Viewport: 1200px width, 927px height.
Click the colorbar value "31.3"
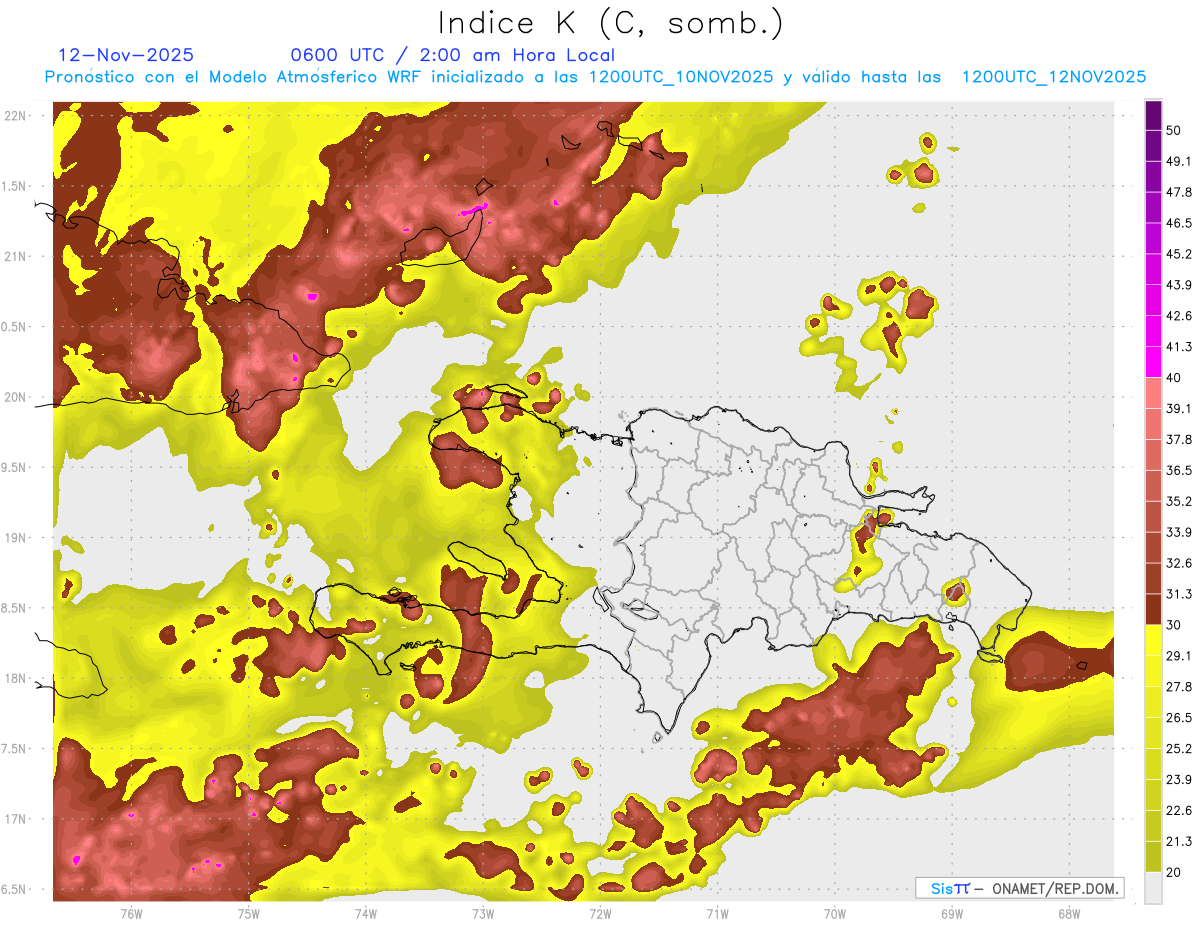(x=1178, y=594)
